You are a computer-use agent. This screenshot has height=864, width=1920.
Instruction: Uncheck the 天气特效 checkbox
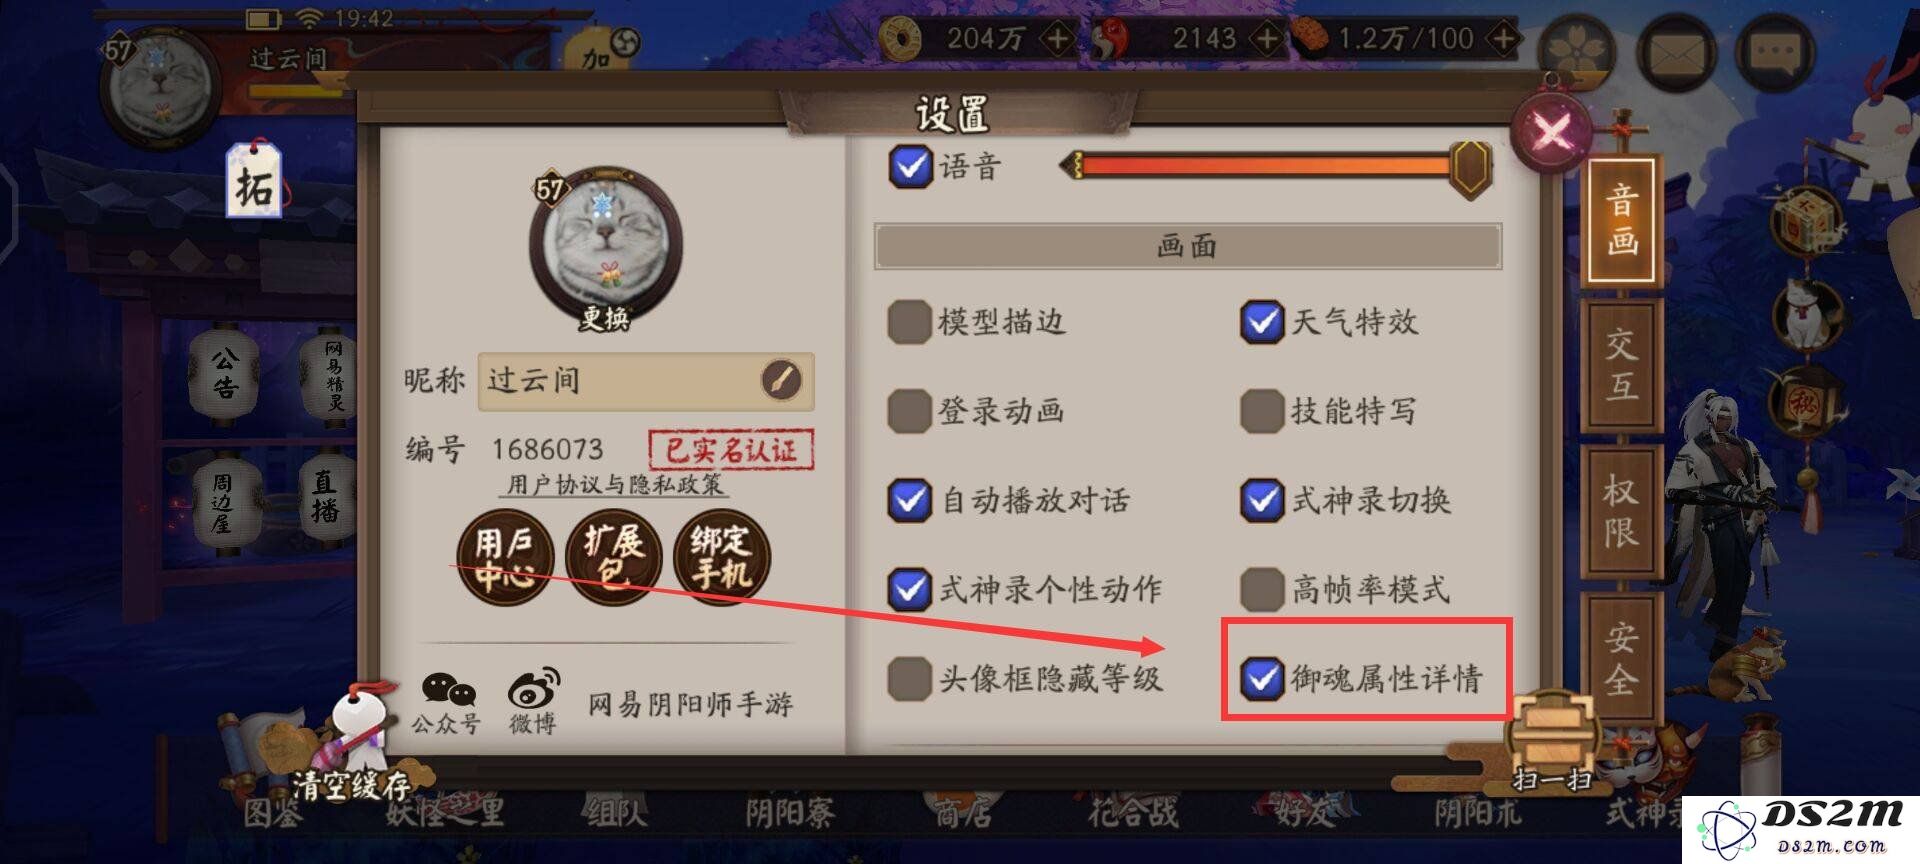1261,322
